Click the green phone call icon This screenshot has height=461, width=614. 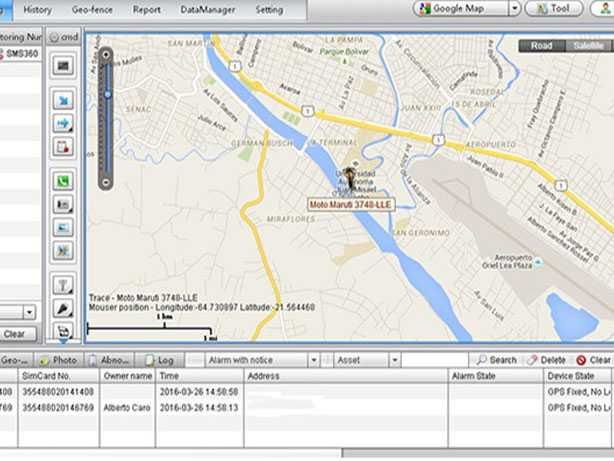[63, 181]
